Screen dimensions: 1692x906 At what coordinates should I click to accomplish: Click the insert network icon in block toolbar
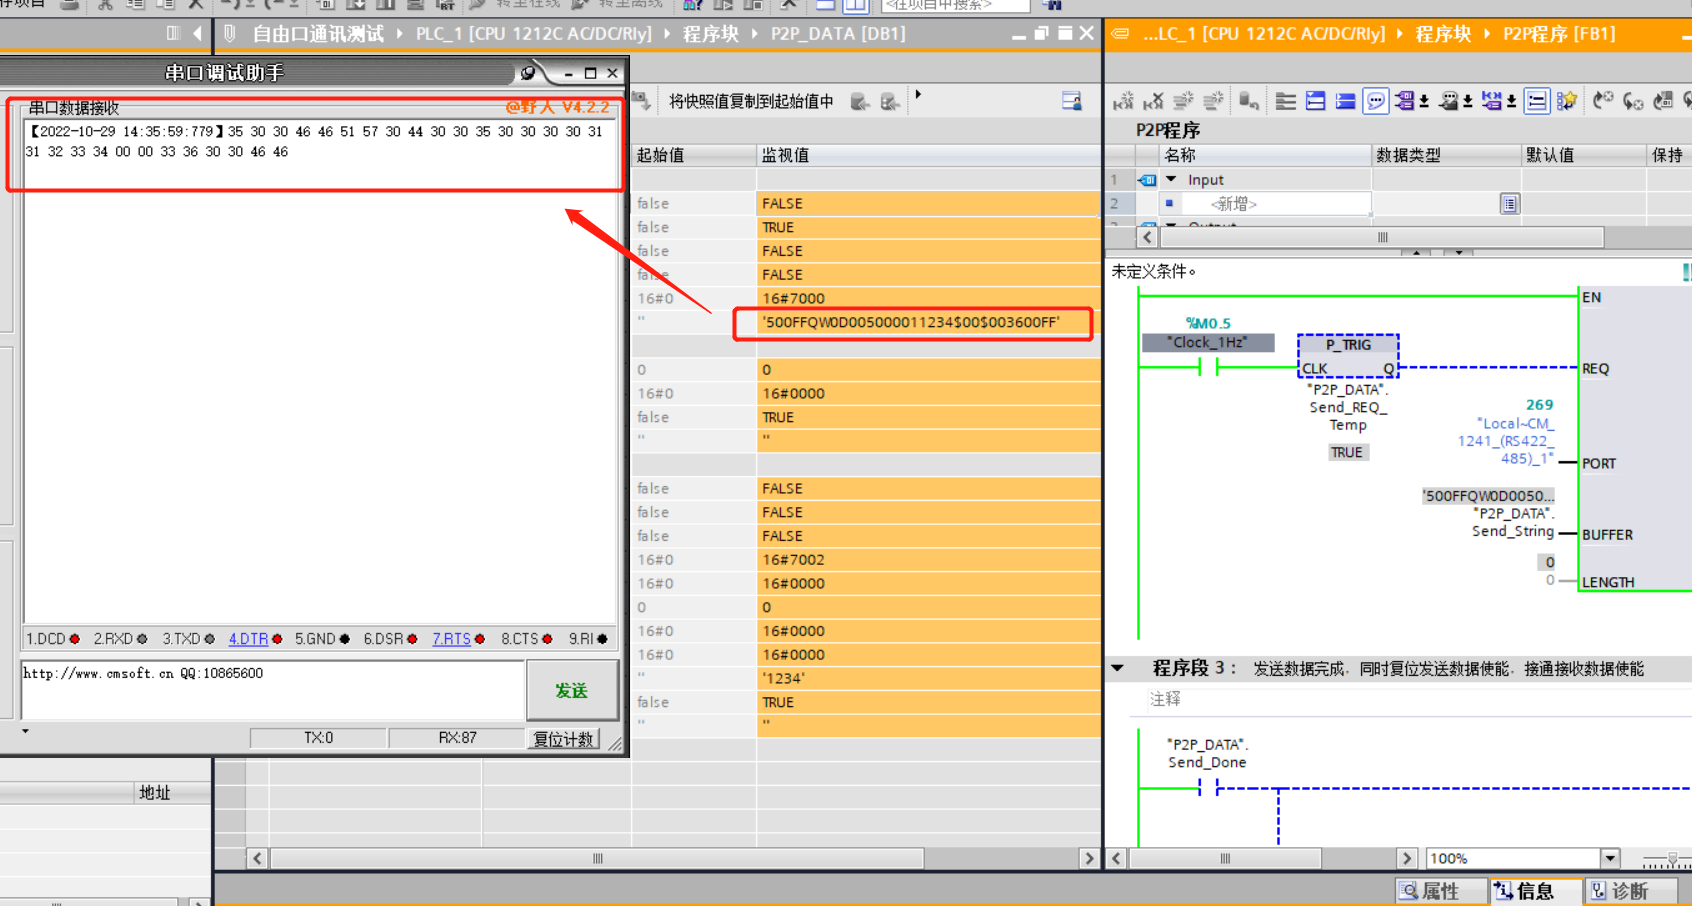(1123, 101)
